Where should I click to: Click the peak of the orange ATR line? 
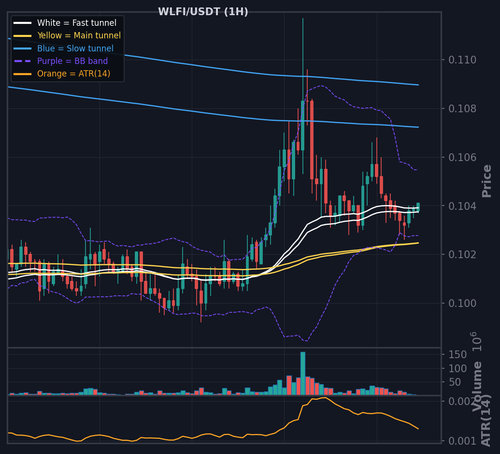[325, 397]
